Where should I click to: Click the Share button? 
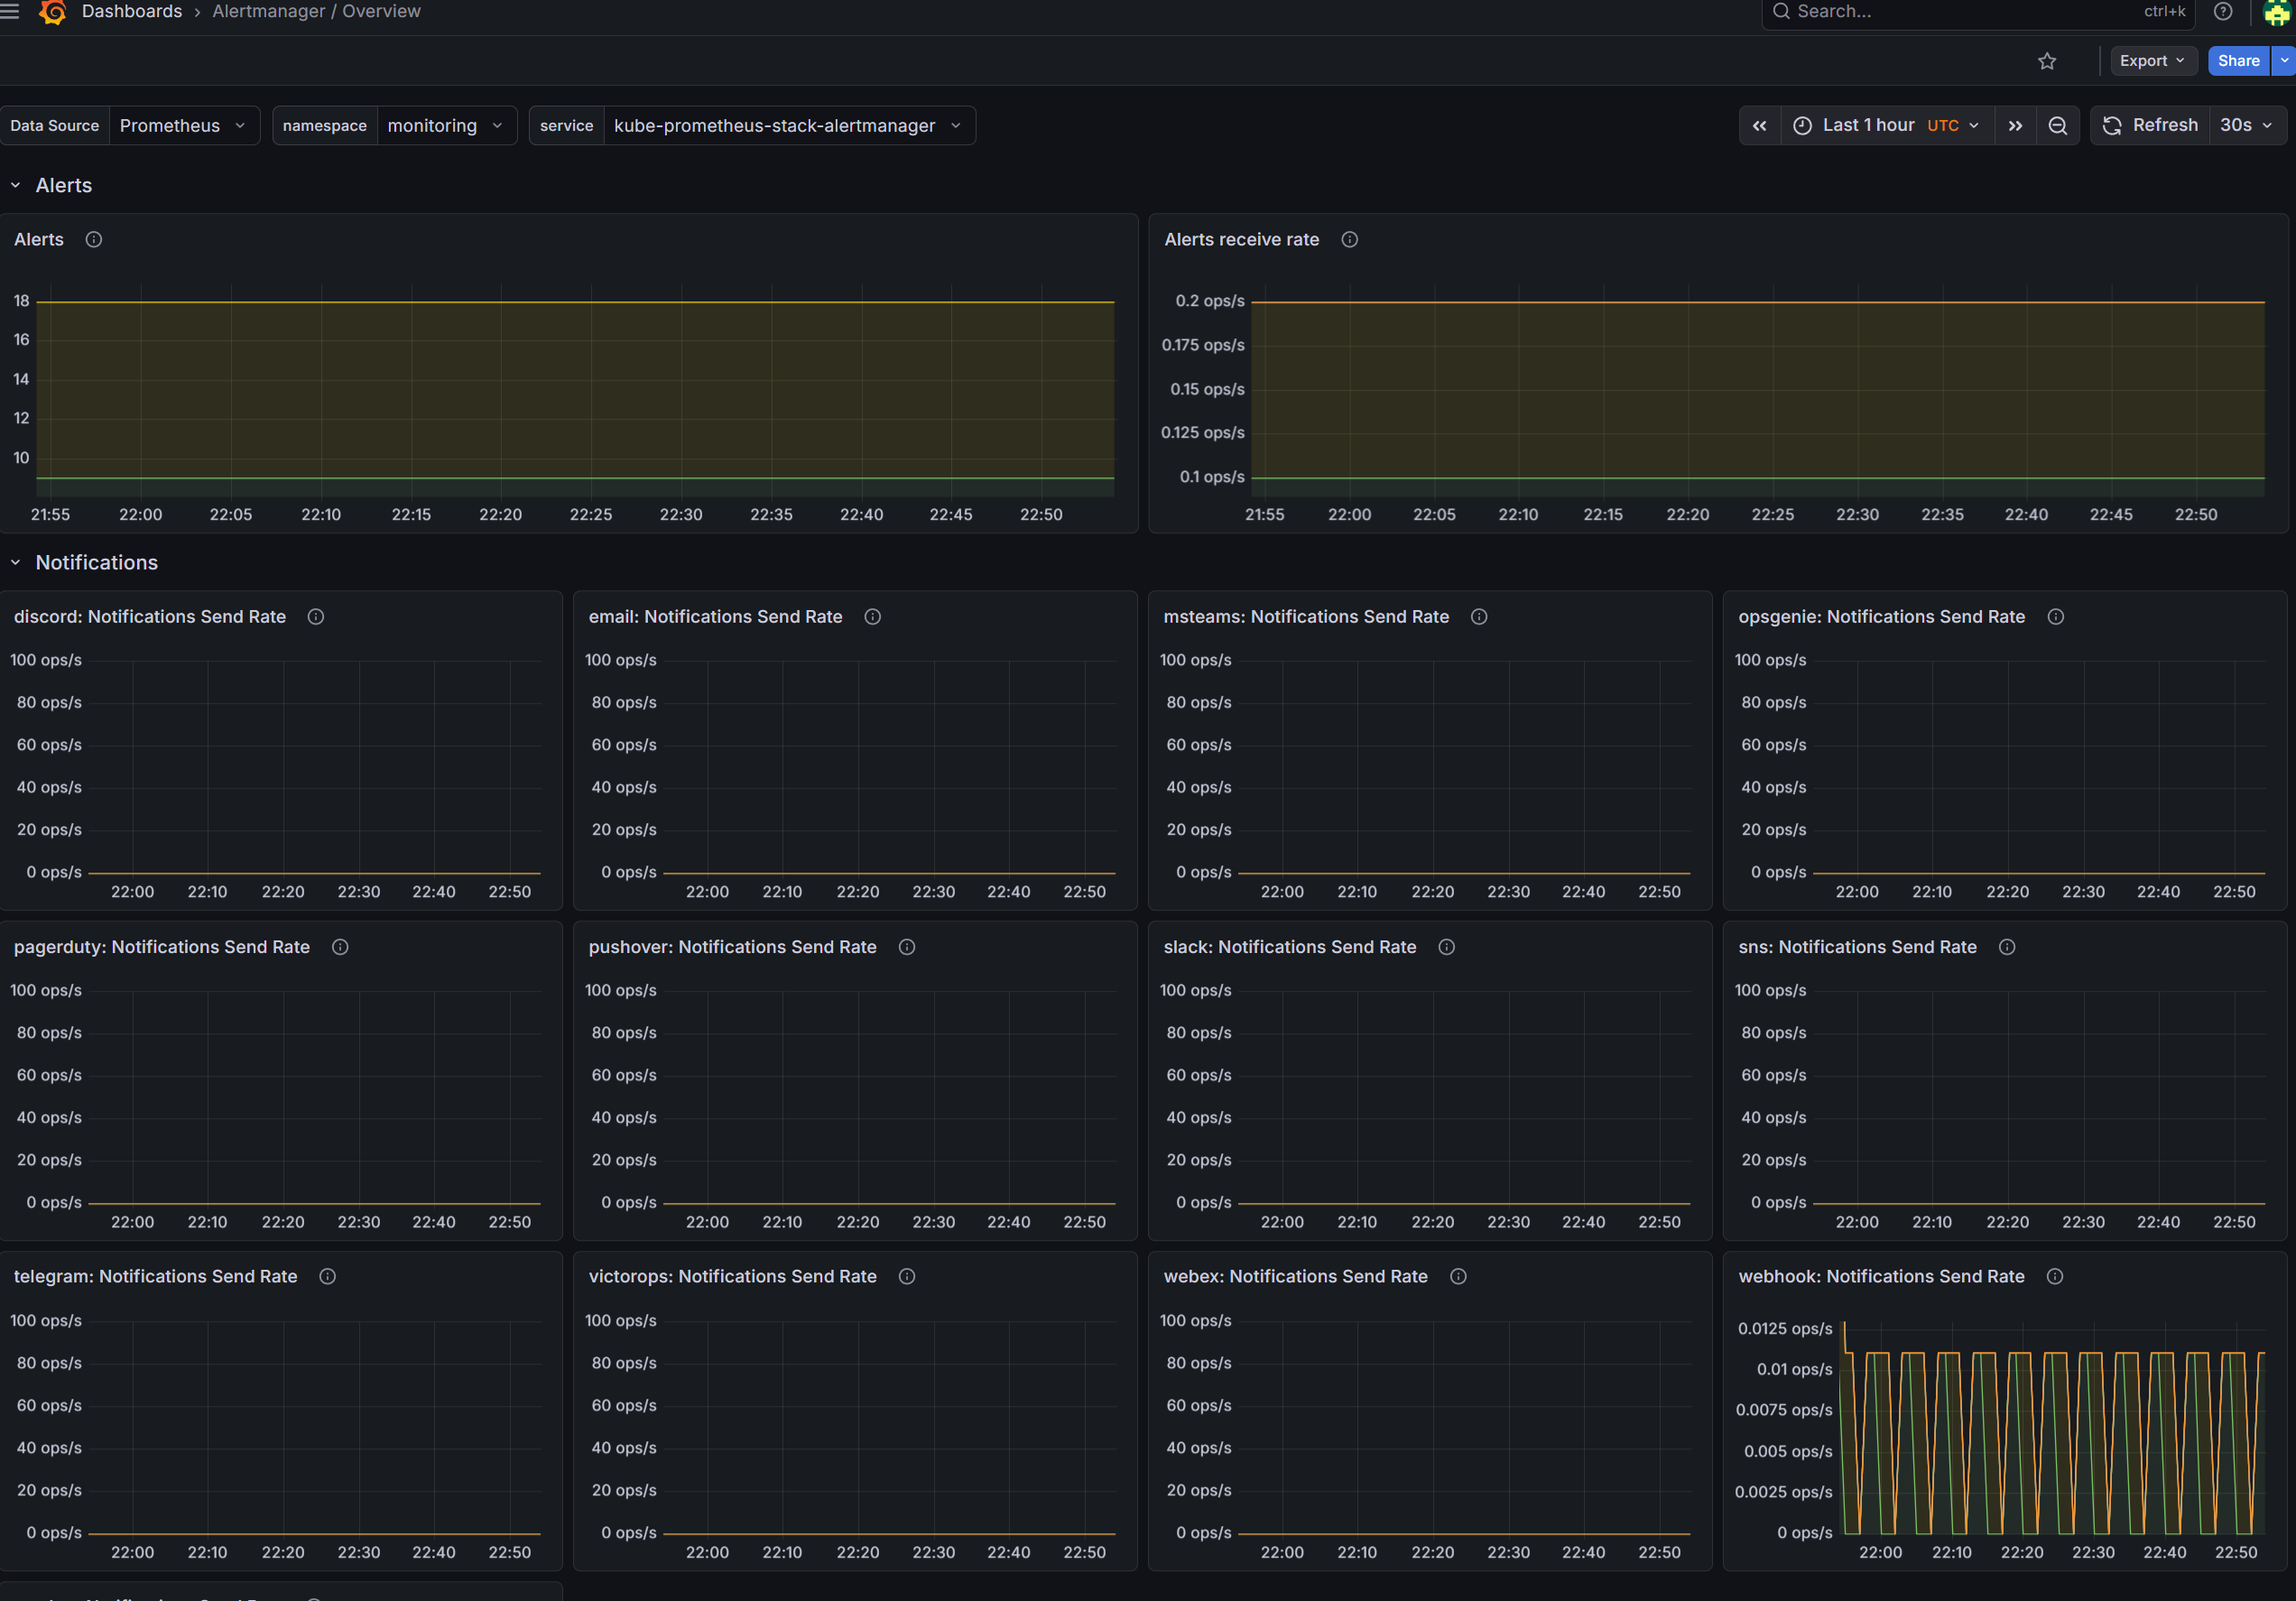[x=2238, y=61]
